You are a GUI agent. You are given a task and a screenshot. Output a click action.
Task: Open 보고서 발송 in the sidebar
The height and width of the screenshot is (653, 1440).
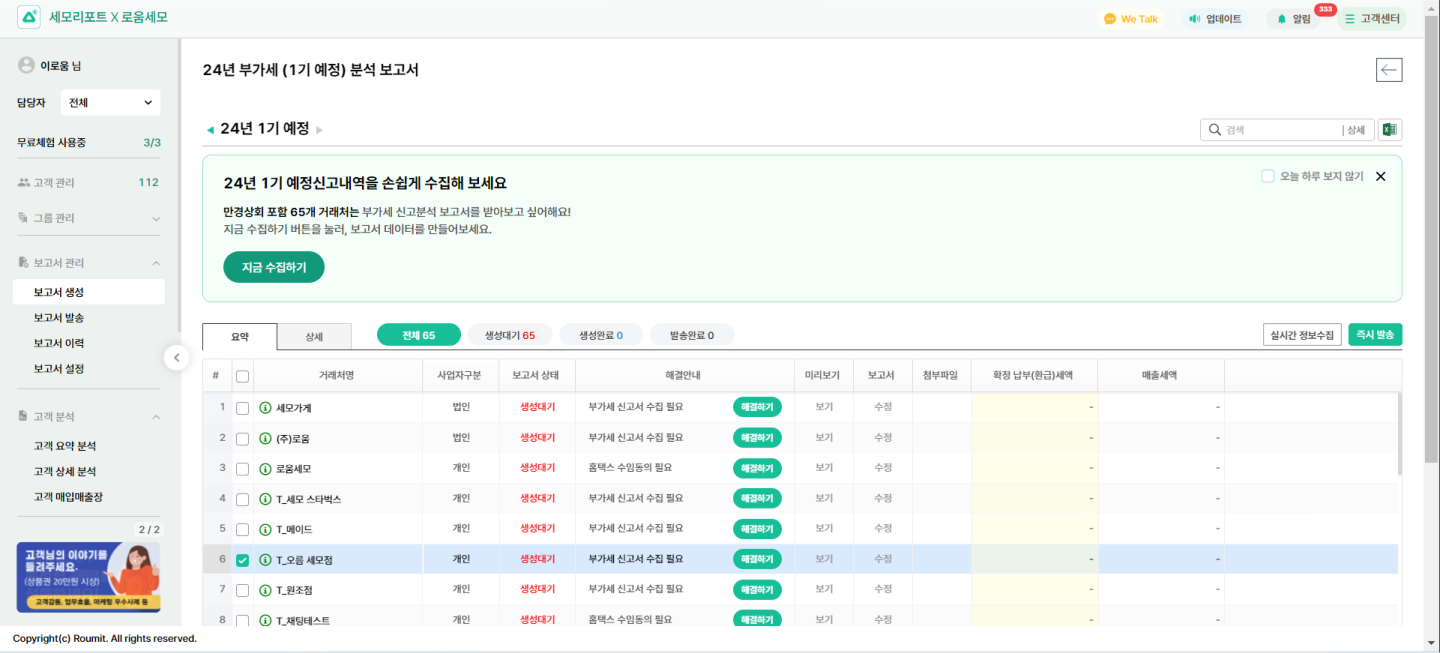pyautogui.click(x=59, y=318)
